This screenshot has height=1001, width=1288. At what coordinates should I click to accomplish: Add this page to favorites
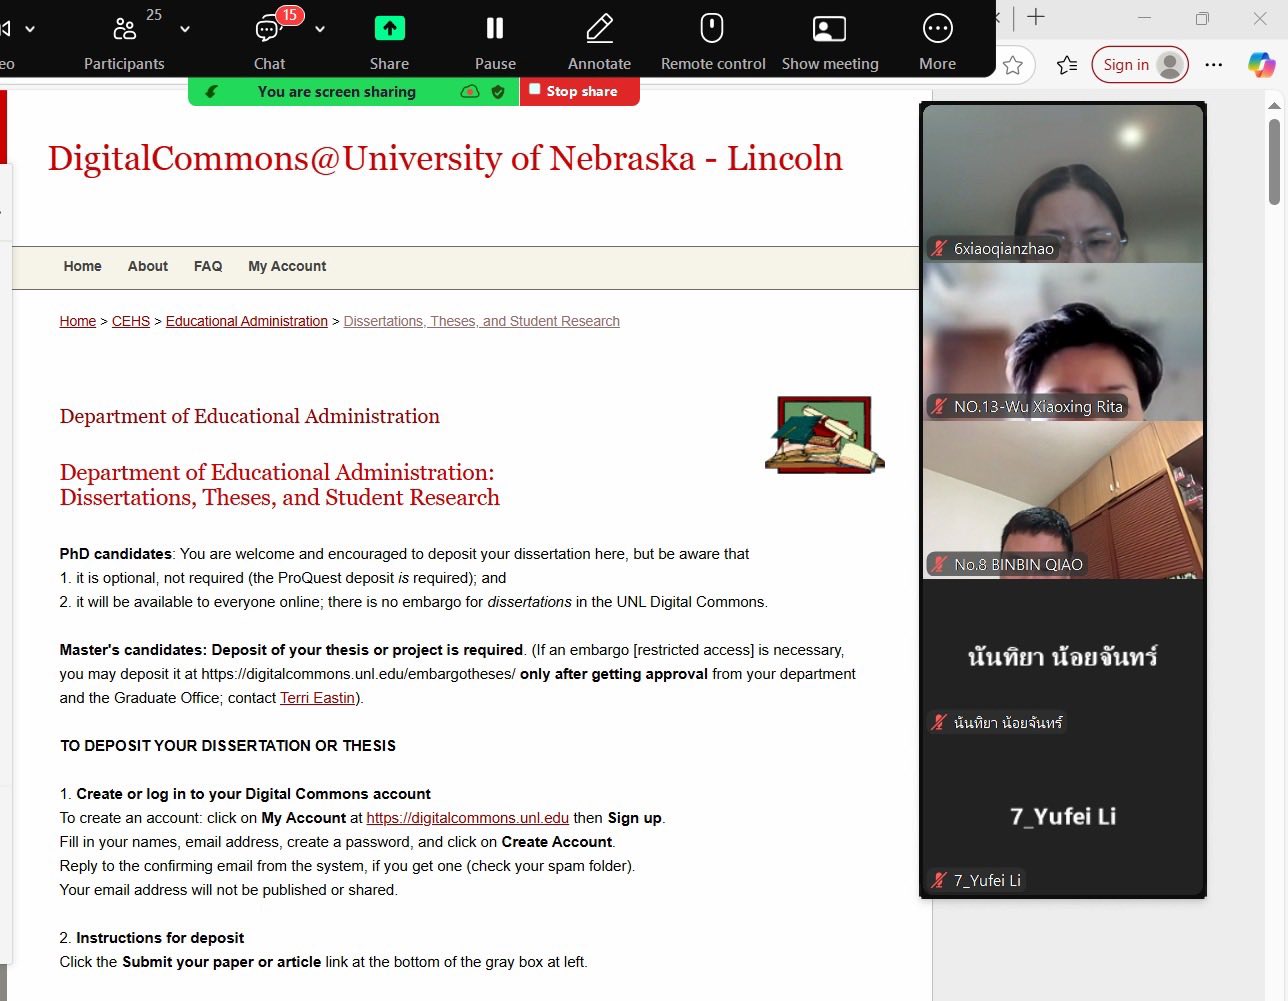[1013, 65]
